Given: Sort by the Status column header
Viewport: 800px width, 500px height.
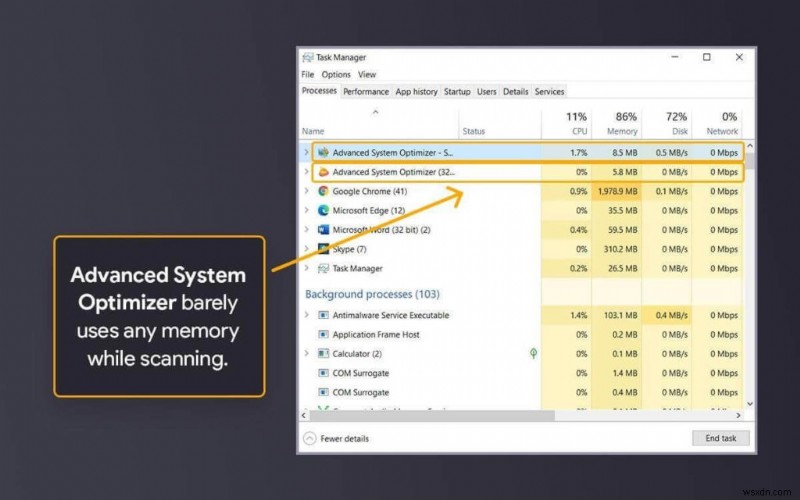Looking at the screenshot, I should point(473,132).
